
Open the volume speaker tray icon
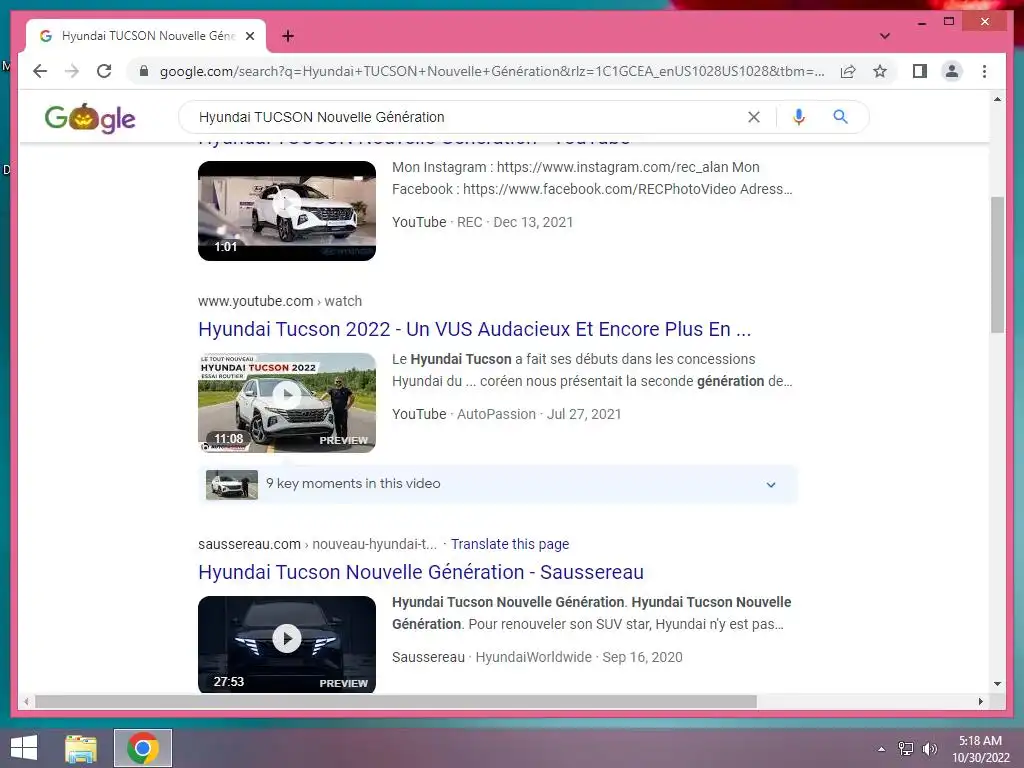click(x=929, y=748)
